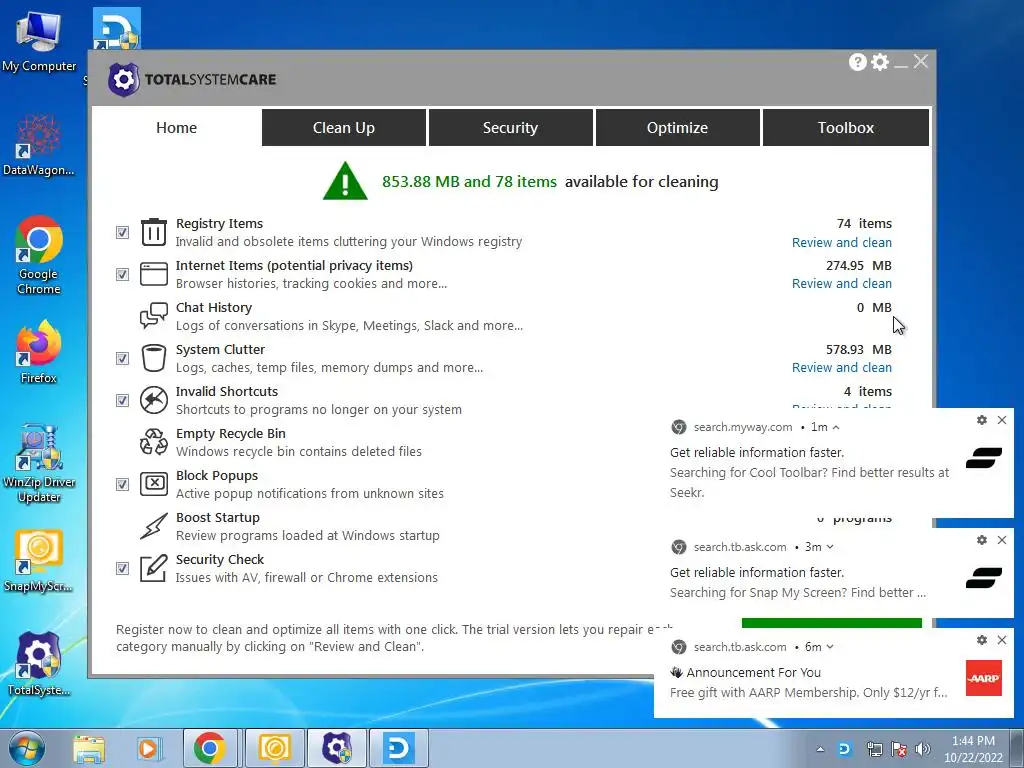Screen dimensions: 1024x768
Task: Open SnapMyScreen desktop shortcut
Action: click(39, 561)
